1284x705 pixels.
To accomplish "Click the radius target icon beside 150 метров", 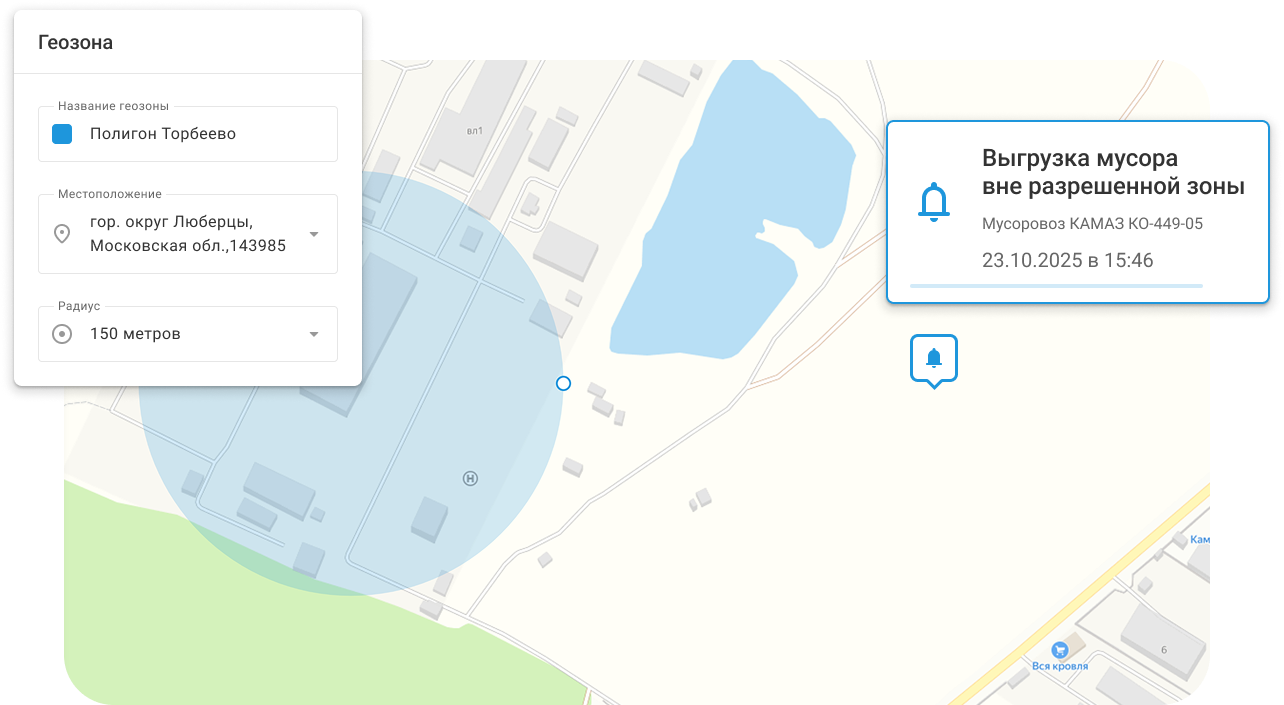I will tap(62, 334).
